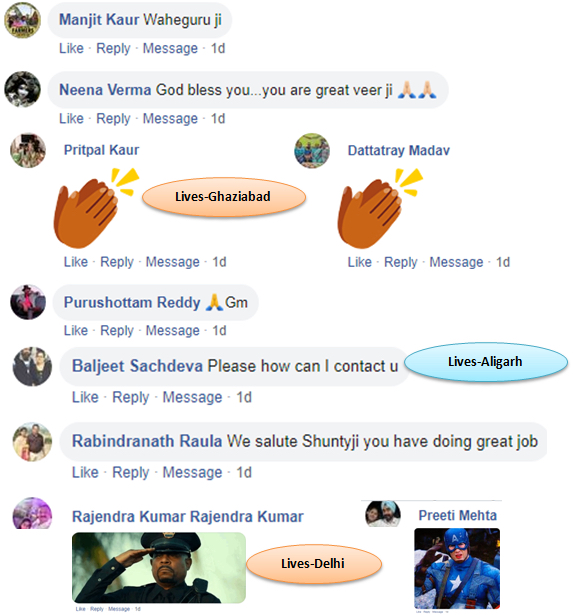Open Captain America image from Preeti Mehta

click(x=457, y=568)
